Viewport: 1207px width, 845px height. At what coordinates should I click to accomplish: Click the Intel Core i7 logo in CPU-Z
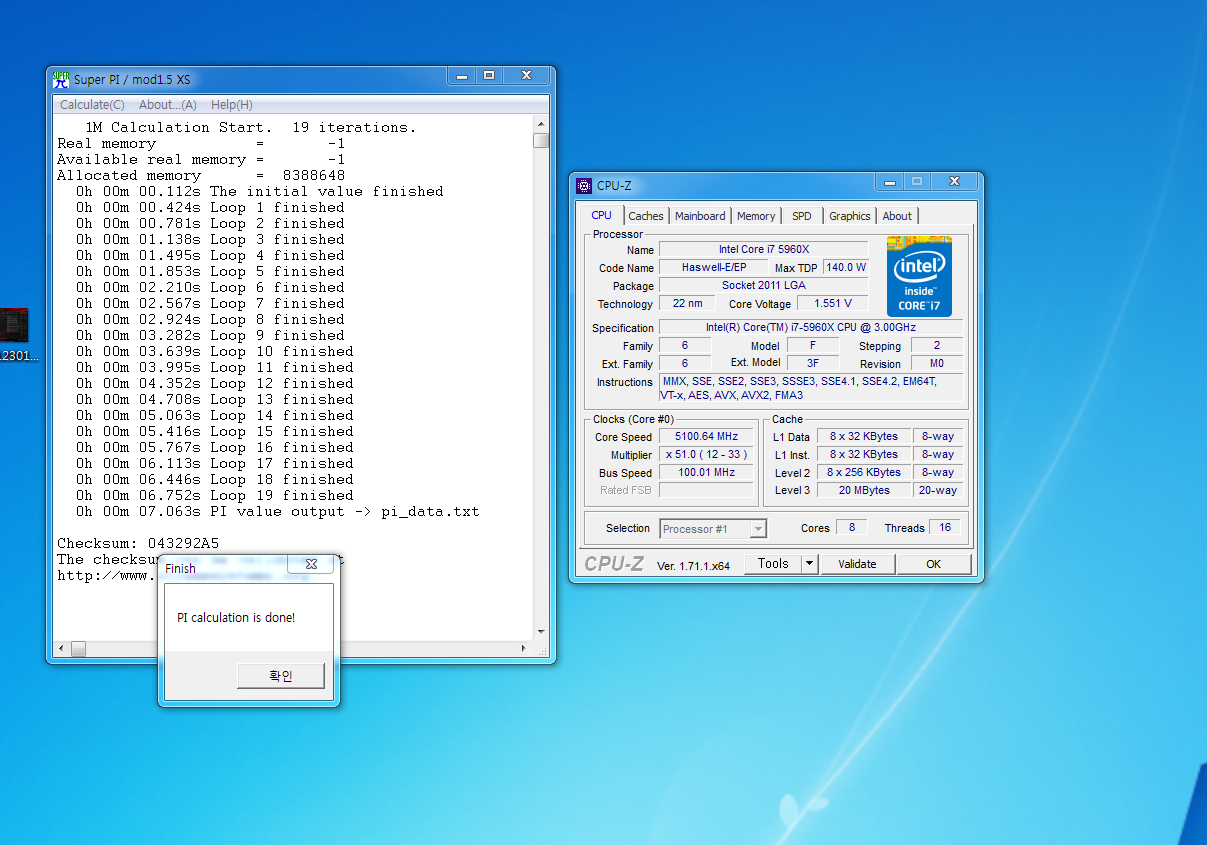click(919, 277)
